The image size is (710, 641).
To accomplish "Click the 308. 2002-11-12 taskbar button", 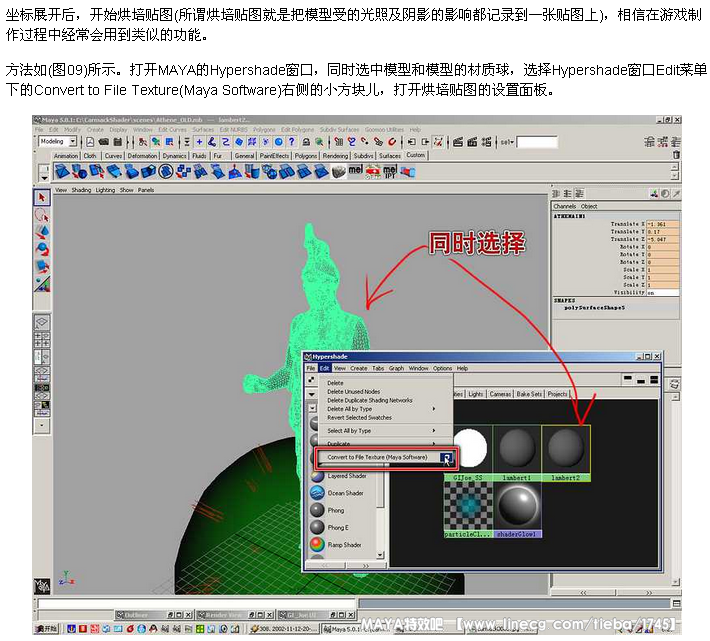I will click(x=283, y=629).
